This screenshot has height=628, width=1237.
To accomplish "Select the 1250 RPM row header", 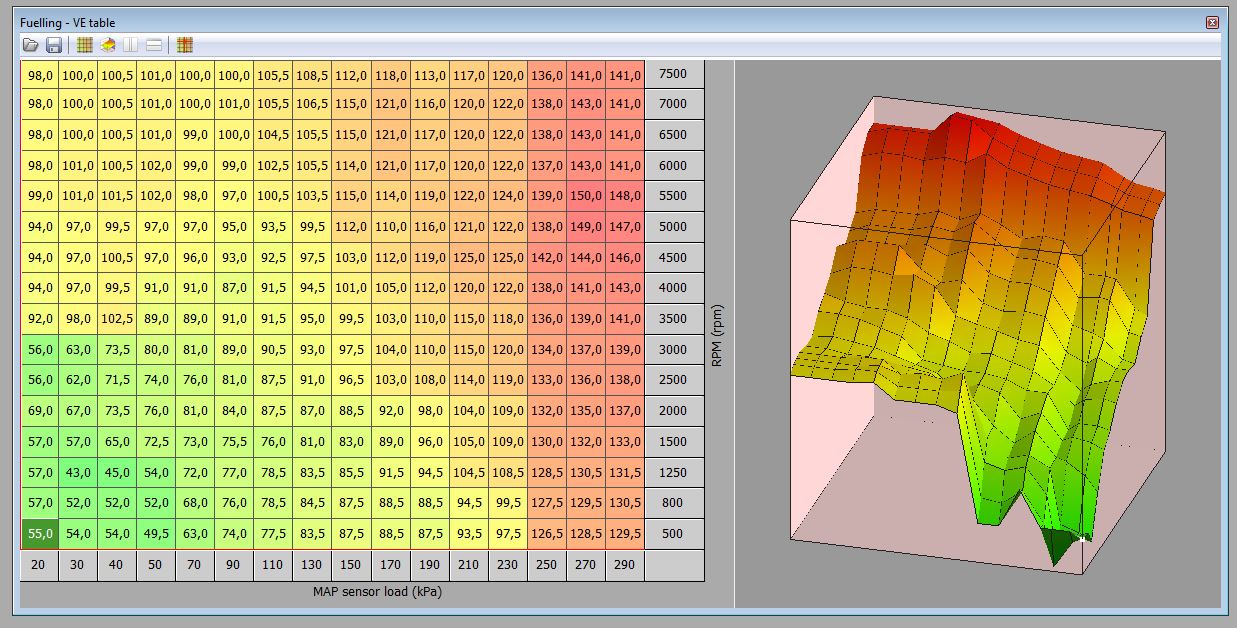I will coord(674,472).
